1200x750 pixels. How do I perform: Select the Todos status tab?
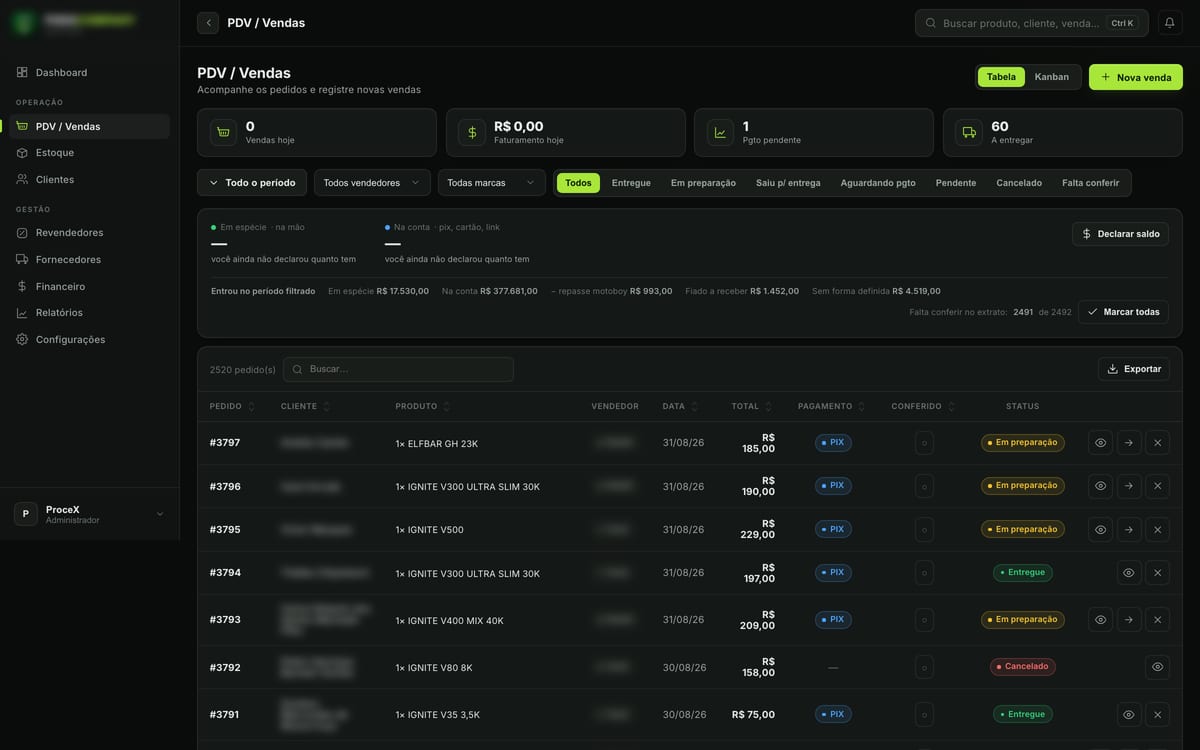click(578, 183)
